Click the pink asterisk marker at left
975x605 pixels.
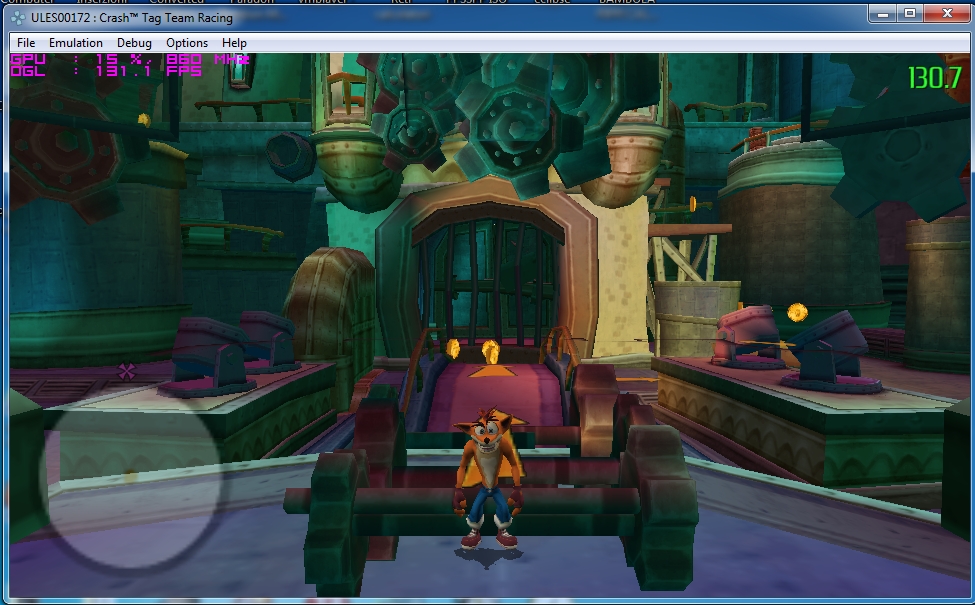click(127, 371)
